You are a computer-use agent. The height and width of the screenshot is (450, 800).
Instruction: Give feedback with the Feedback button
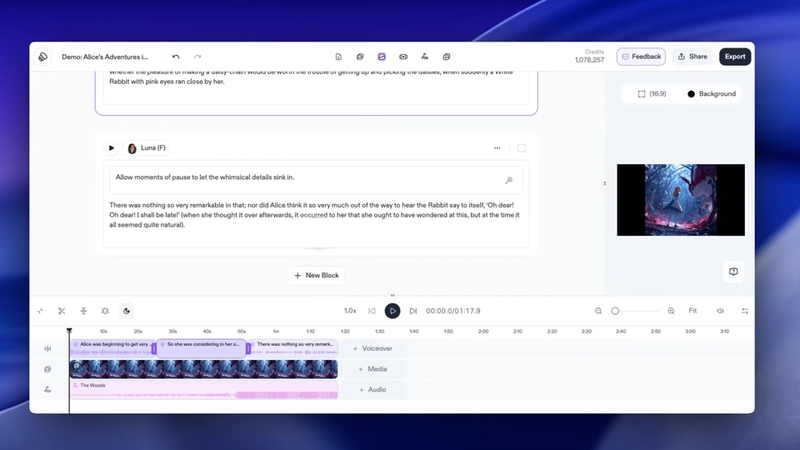tap(641, 57)
